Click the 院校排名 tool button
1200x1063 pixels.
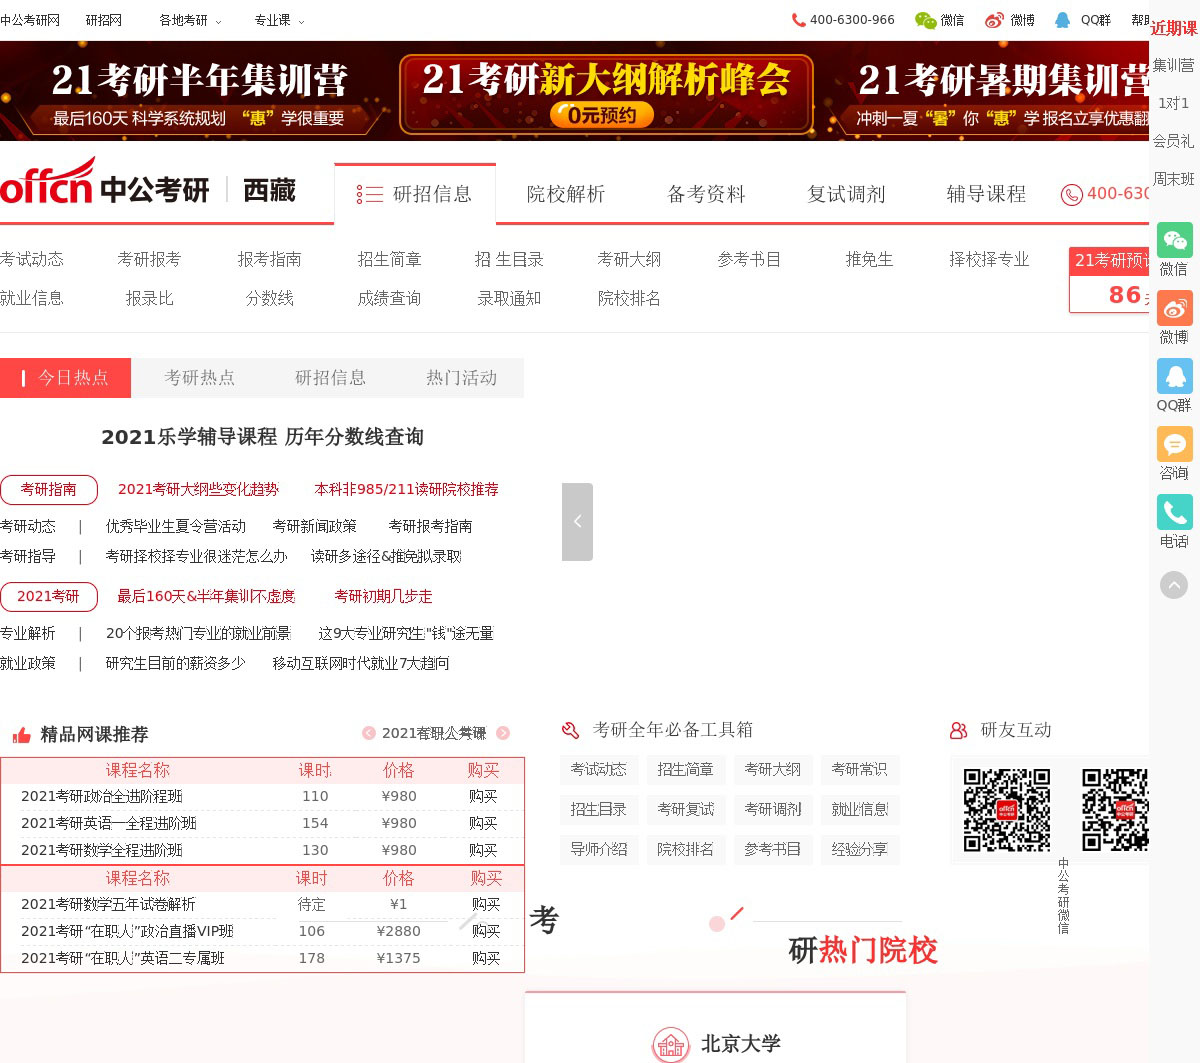[x=685, y=849]
